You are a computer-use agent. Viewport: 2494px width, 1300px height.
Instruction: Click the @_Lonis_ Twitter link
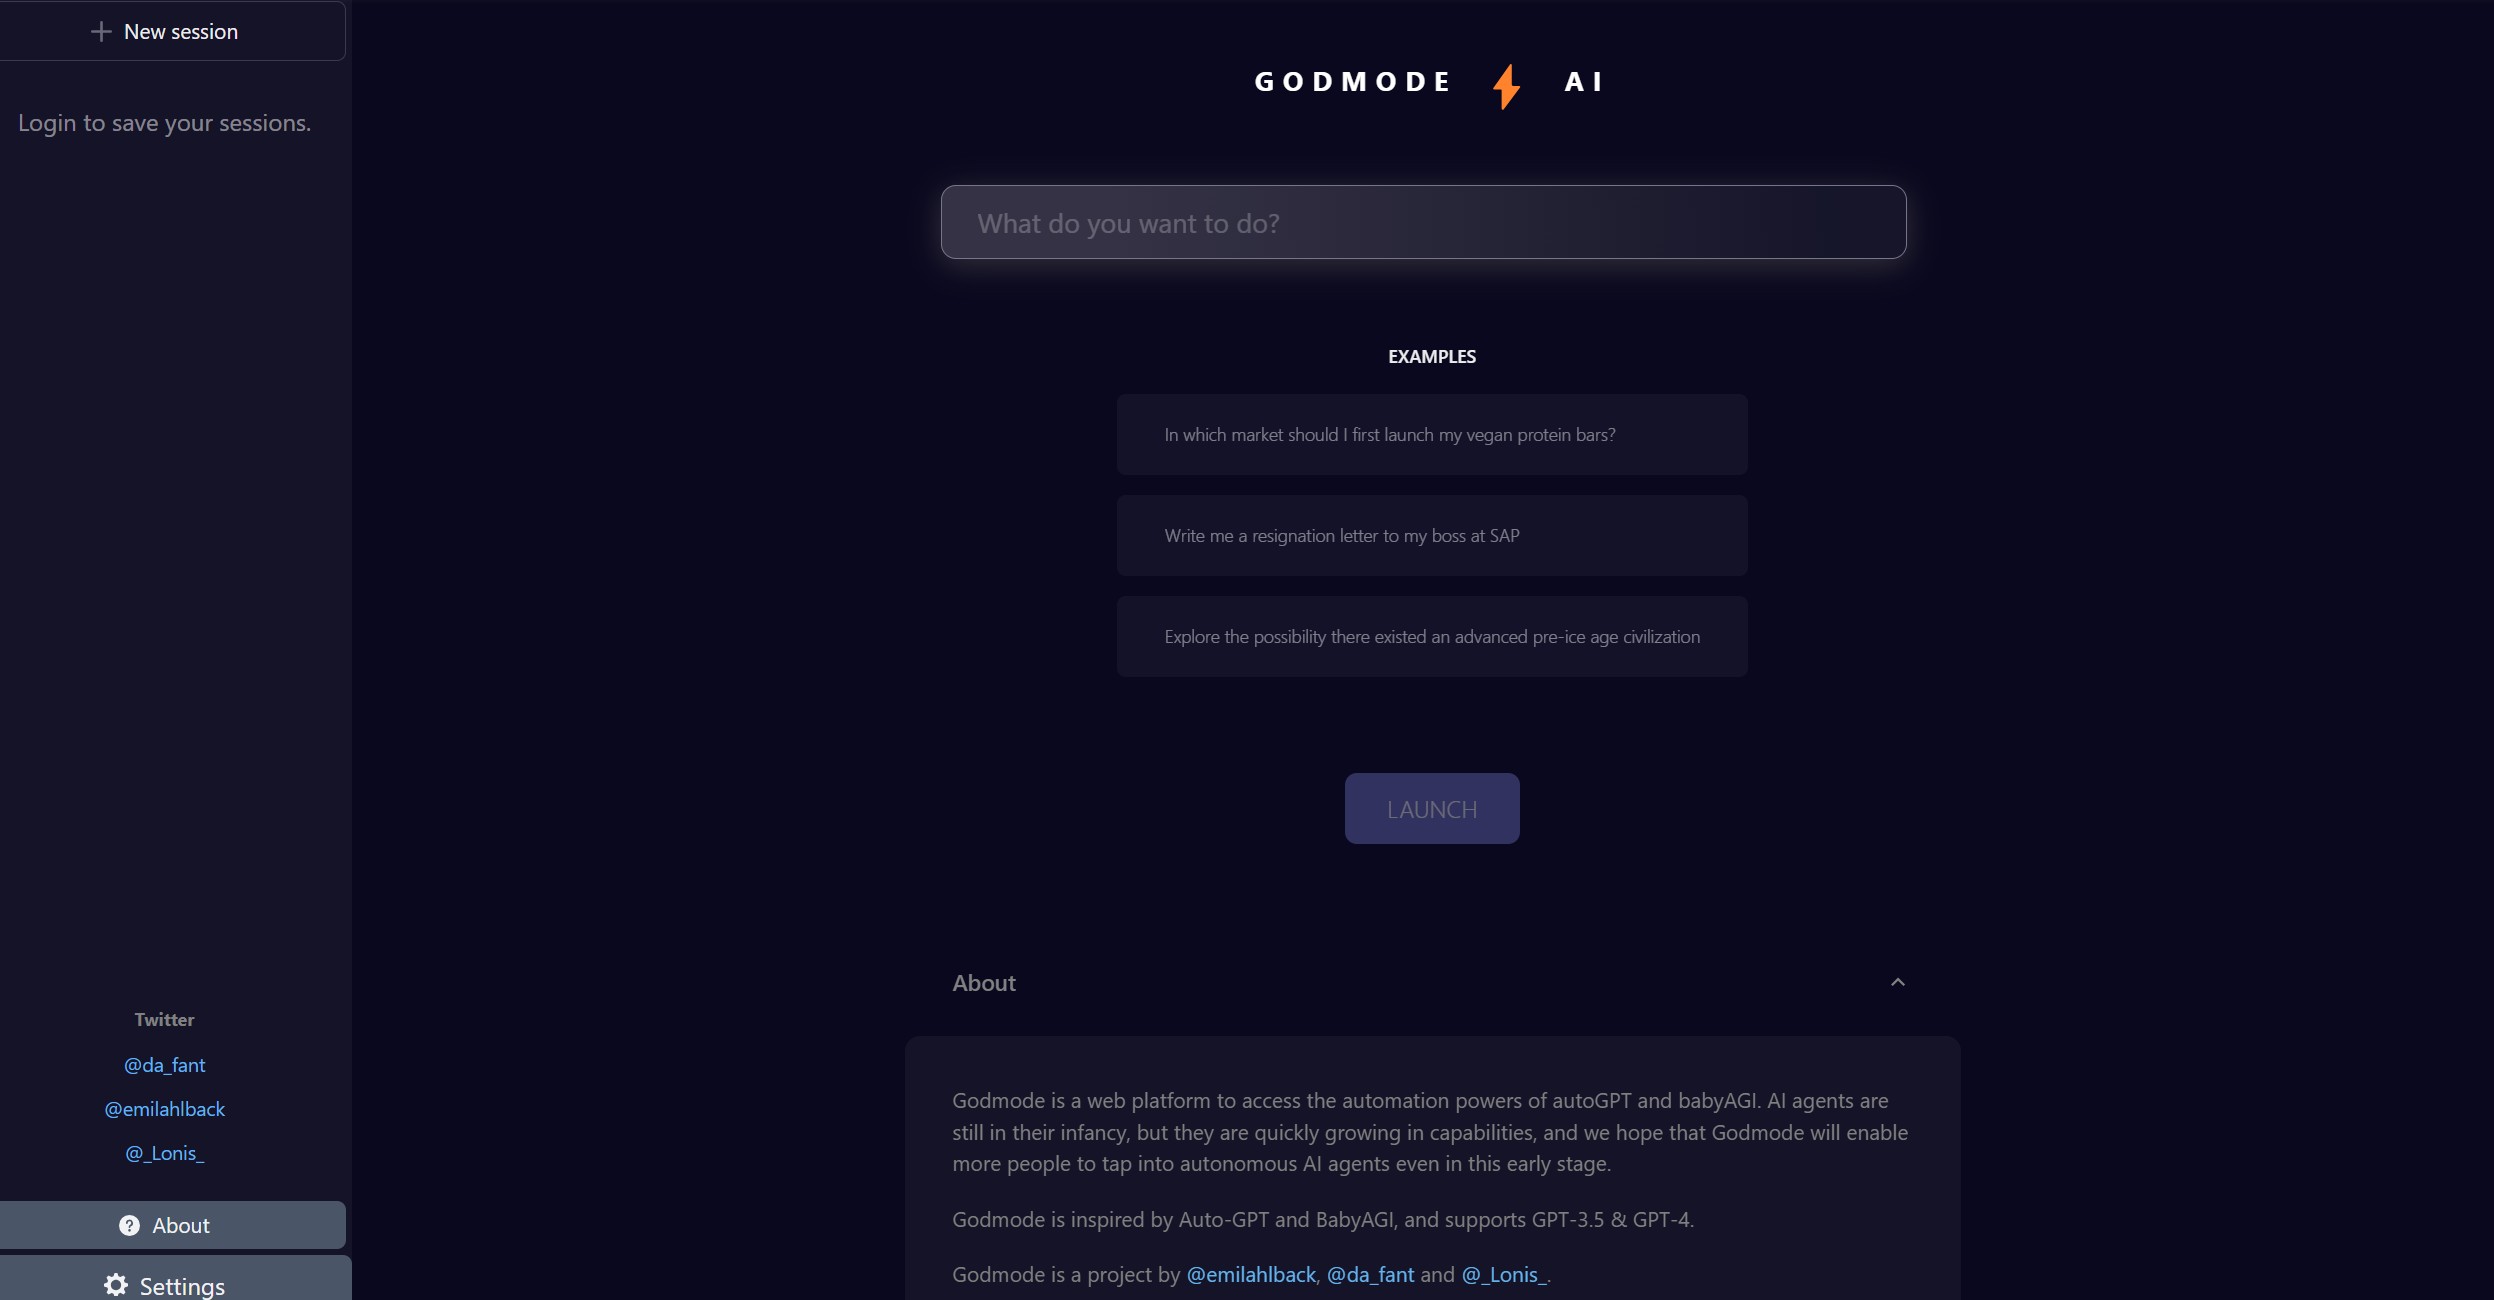pyautogui.click(x=163, y=1152)
